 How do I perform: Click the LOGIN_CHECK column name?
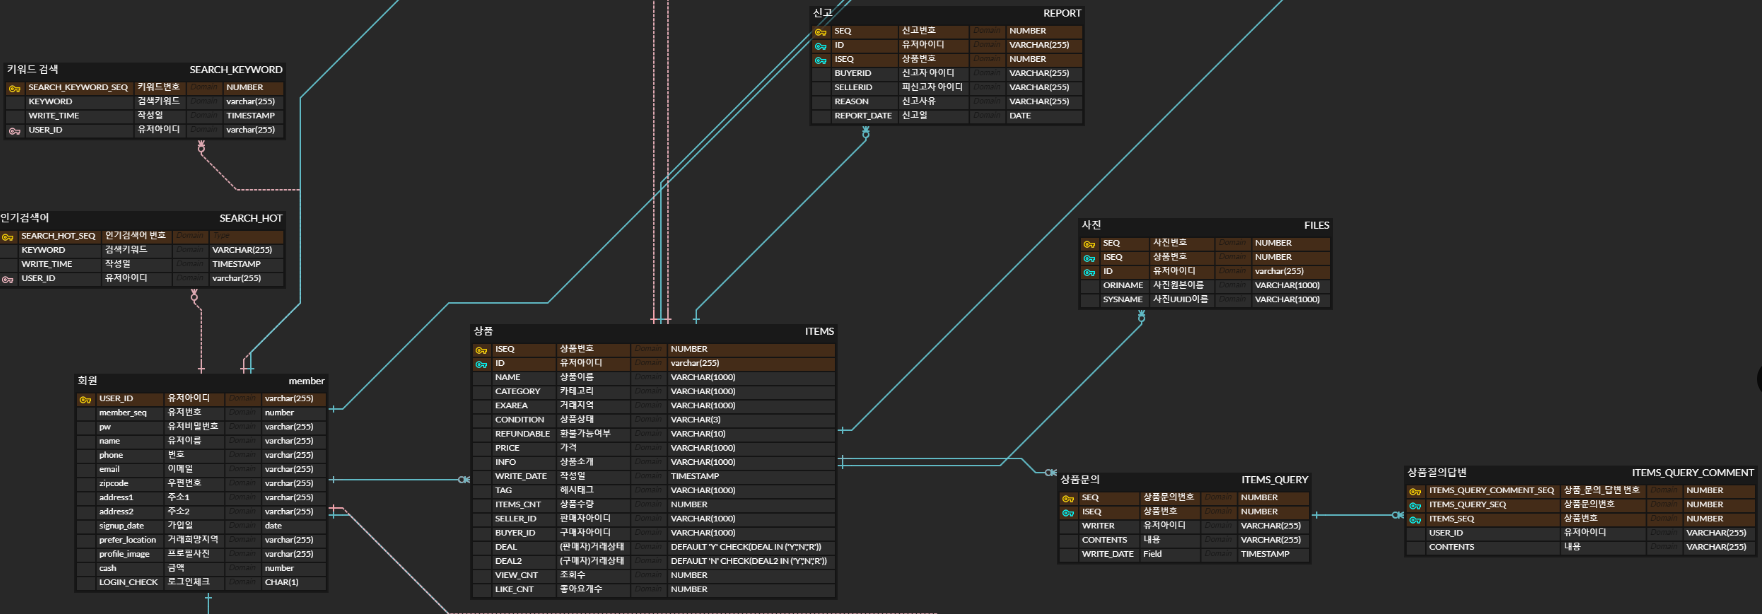[128, 582]
